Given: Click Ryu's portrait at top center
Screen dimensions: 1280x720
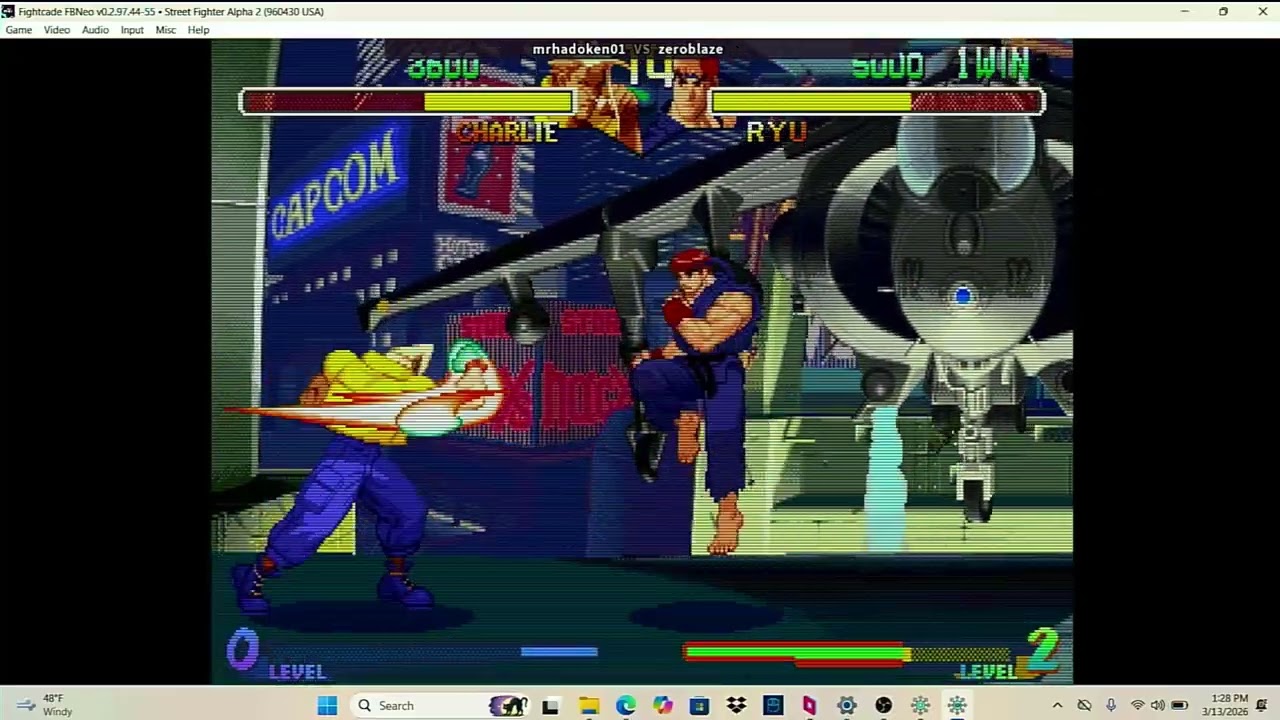Looking at the screenshot, I should tap(696, 95).
